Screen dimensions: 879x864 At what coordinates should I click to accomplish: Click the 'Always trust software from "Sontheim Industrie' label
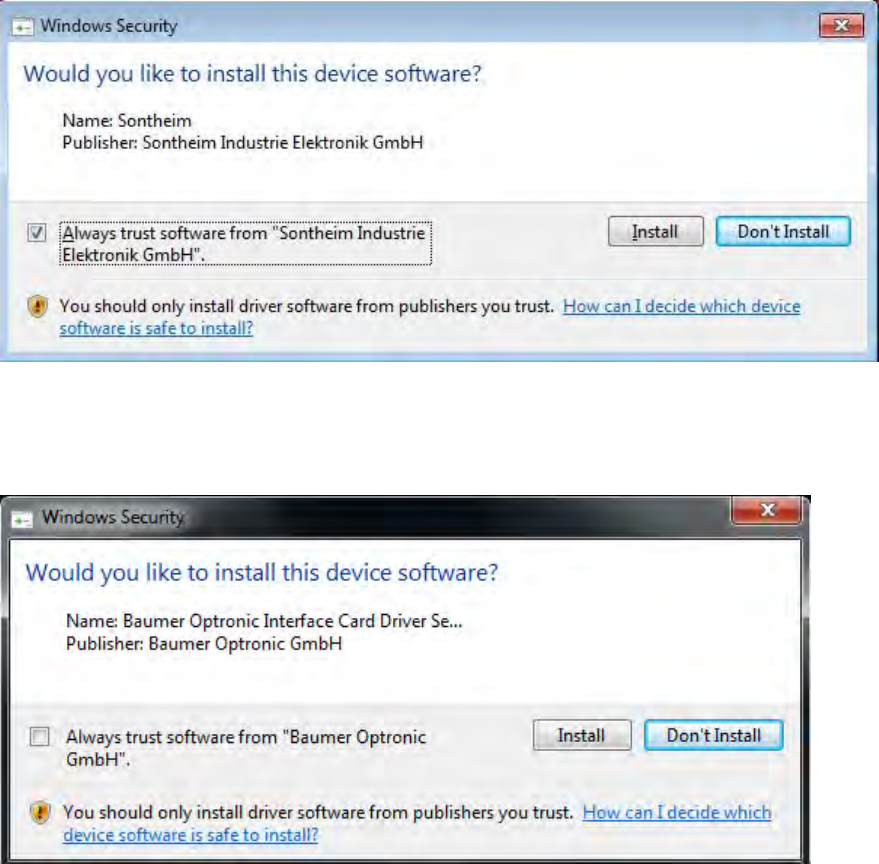[246, 243]
